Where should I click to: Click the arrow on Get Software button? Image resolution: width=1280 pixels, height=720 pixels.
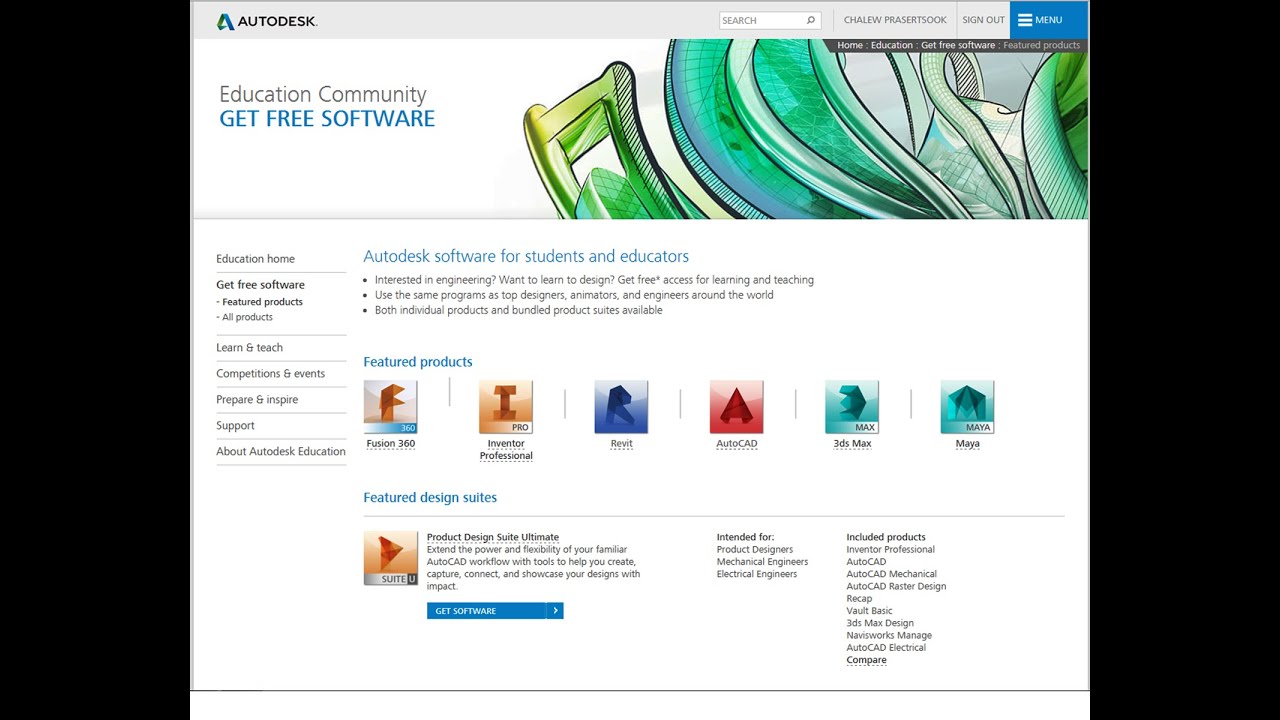click(x=555, y=611)
